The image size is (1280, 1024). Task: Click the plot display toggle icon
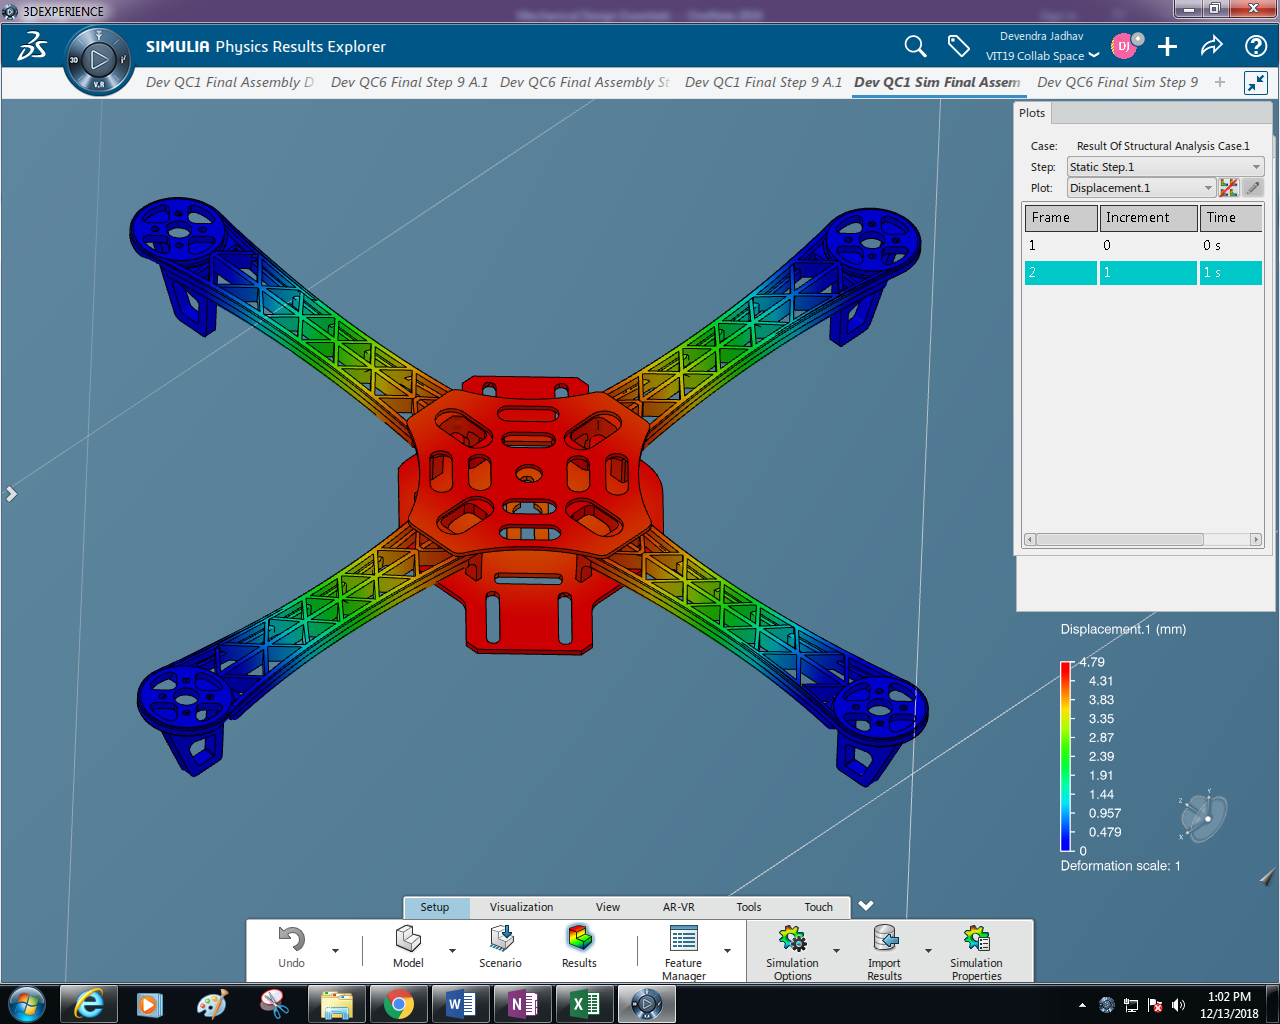pyautogui.click(x=1229, y=187)
